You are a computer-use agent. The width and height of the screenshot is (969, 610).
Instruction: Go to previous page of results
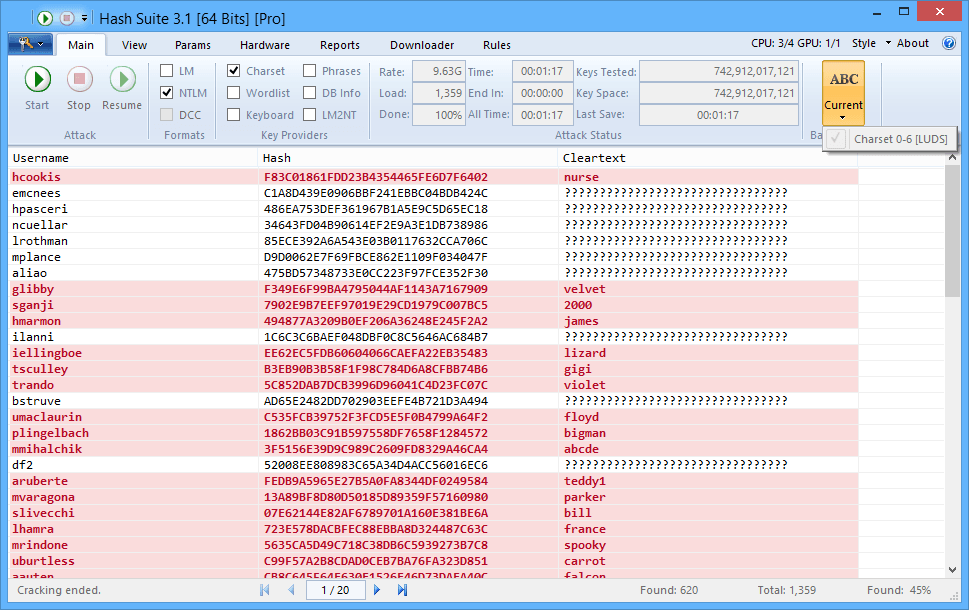click(291, 590)
